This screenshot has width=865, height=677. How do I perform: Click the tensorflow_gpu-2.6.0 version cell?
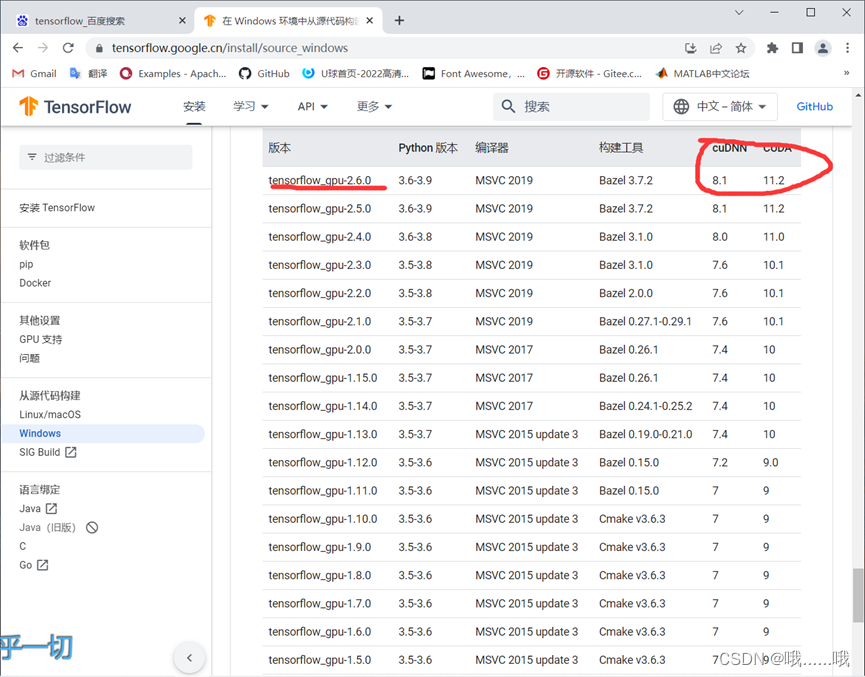pyautogui.click(x=319, y=180)
